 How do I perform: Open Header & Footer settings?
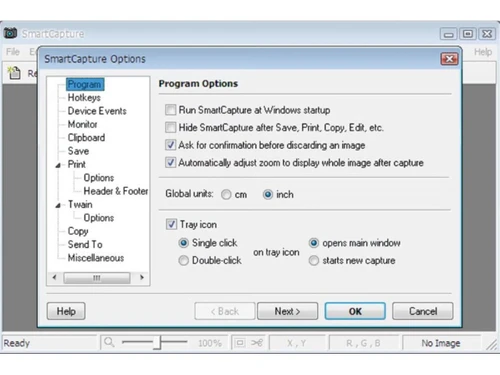116,191
